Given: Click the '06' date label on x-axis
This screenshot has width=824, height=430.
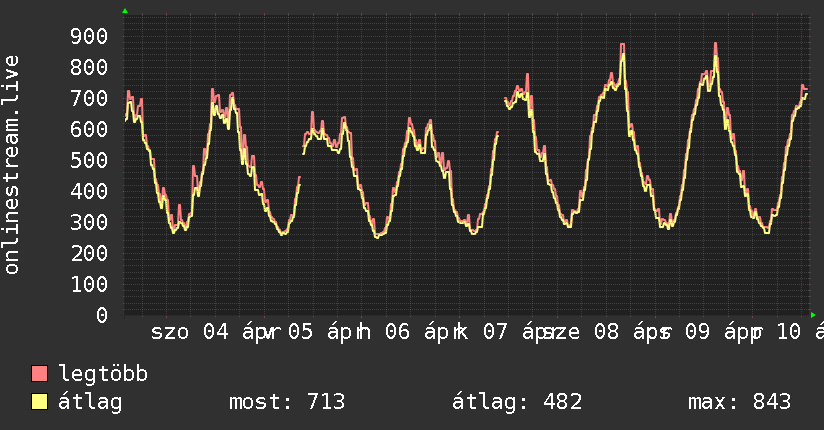Looking at the screenshot, I should click(397, 332).
